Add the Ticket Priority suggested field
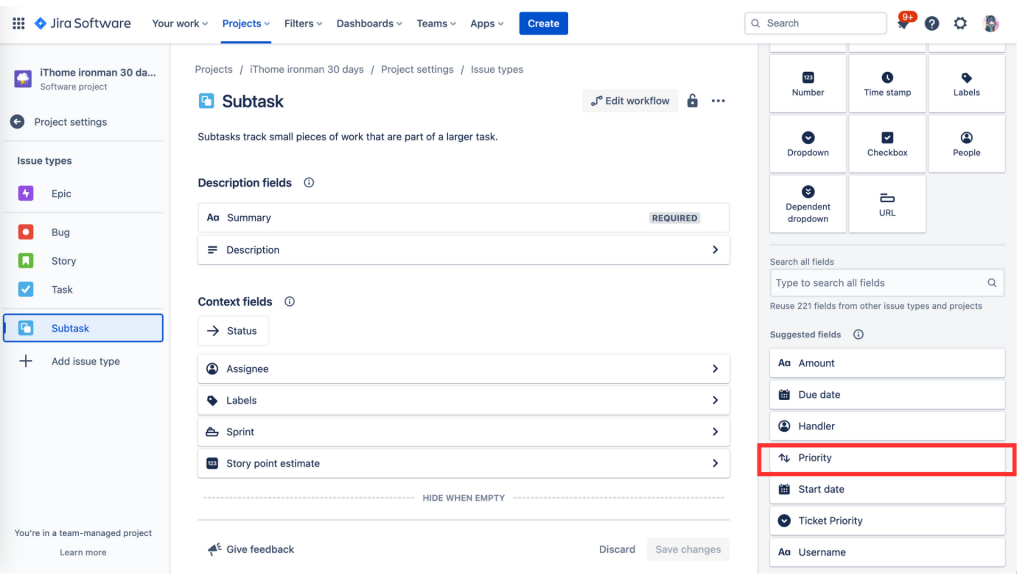This screenshot has height=576, width=1024. pos(887,521)
